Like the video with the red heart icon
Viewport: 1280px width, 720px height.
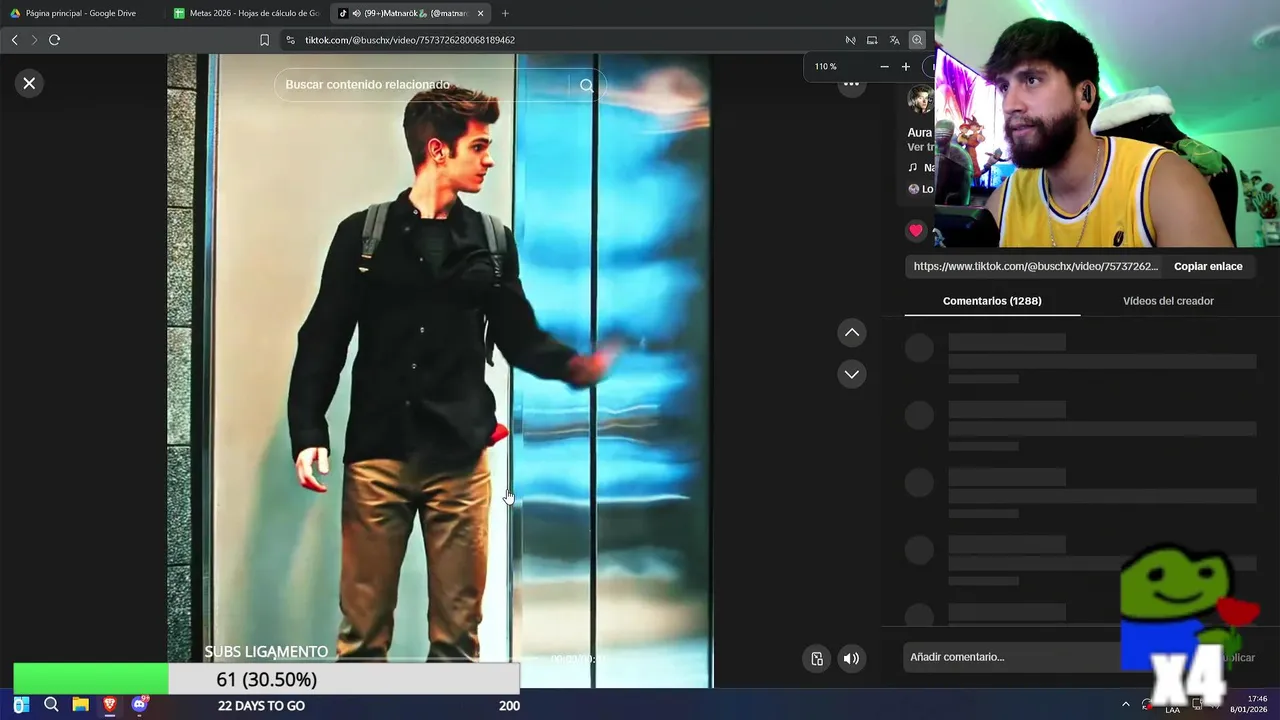916,231
